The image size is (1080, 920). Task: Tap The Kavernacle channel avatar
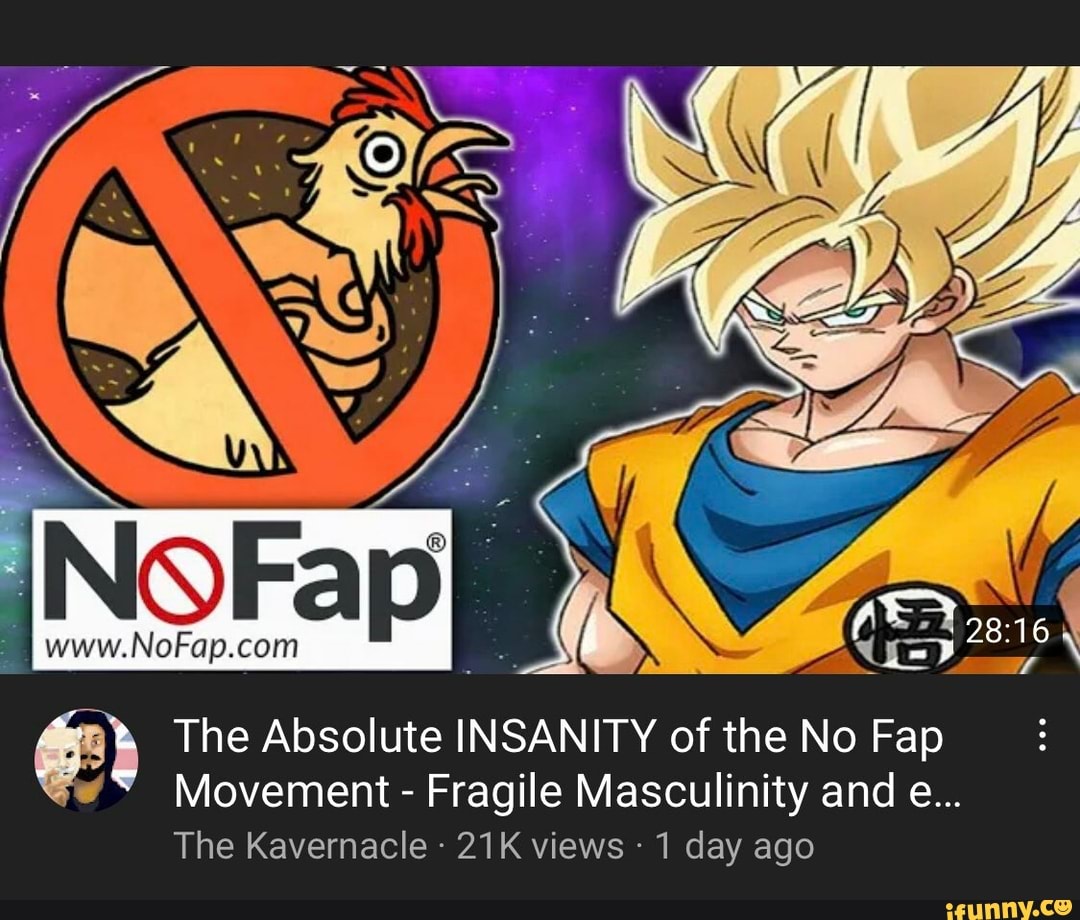[x=86, y=760]
